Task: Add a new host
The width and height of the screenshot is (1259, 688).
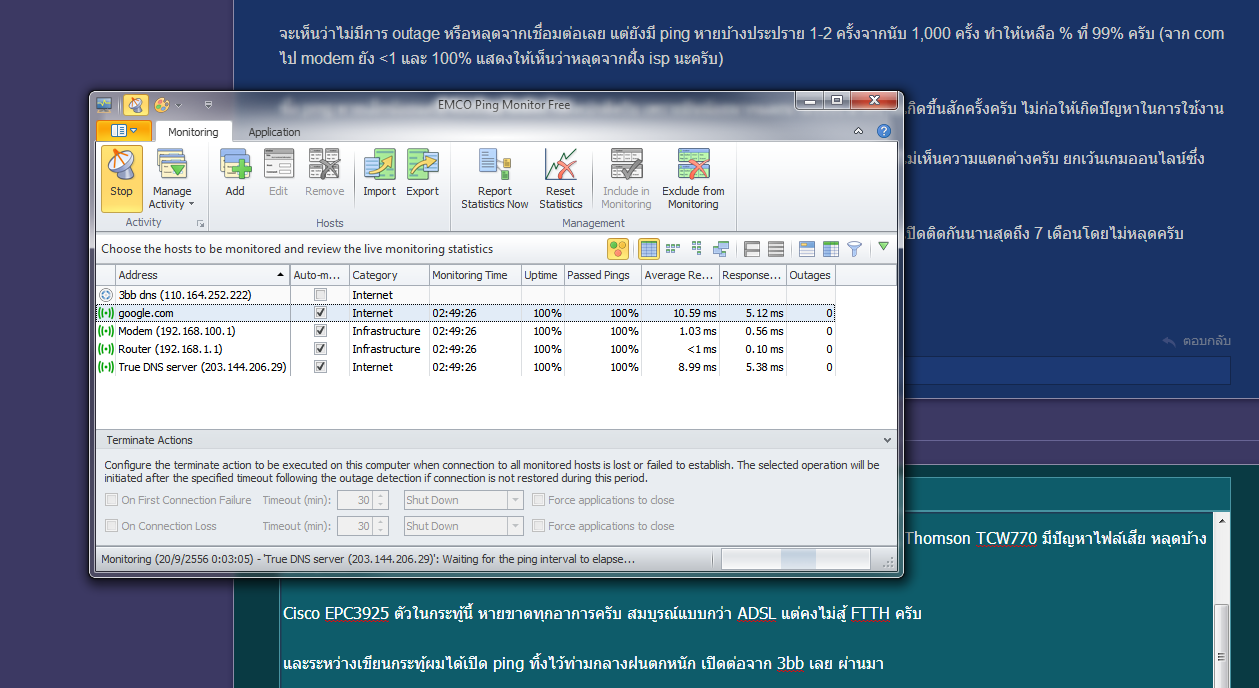Action: [235, 173]
